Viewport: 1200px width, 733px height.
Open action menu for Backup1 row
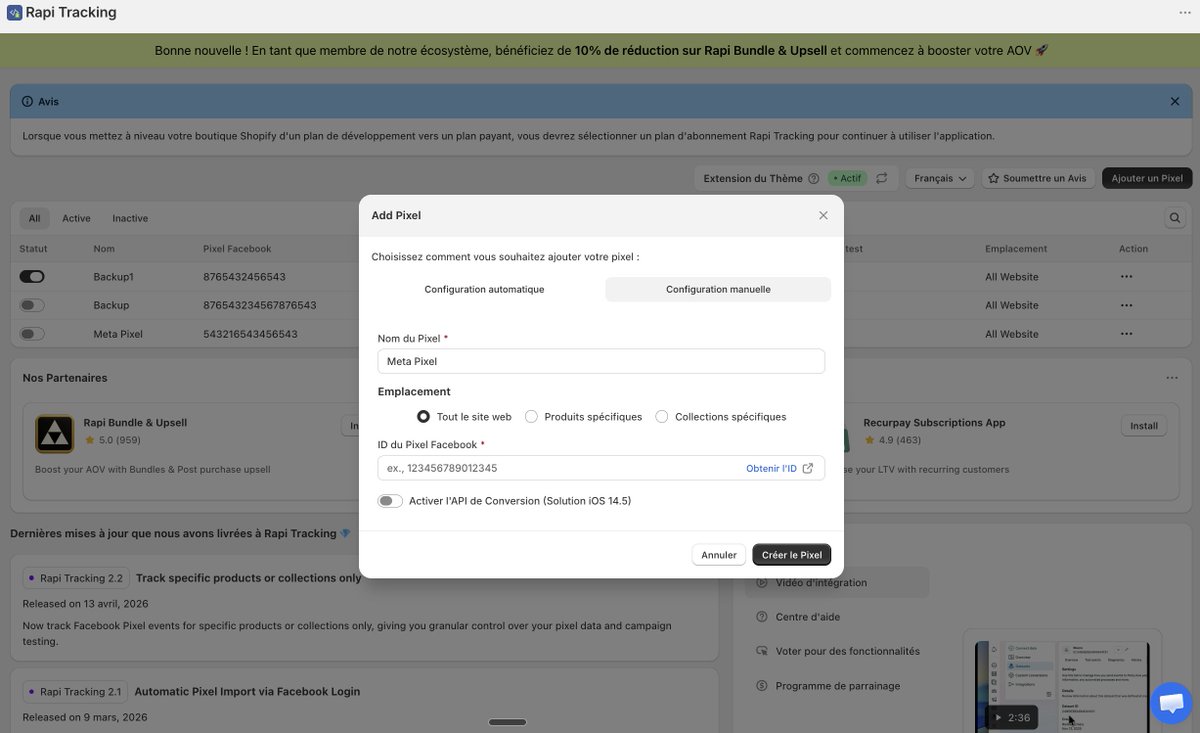(x=1127, y=277)
